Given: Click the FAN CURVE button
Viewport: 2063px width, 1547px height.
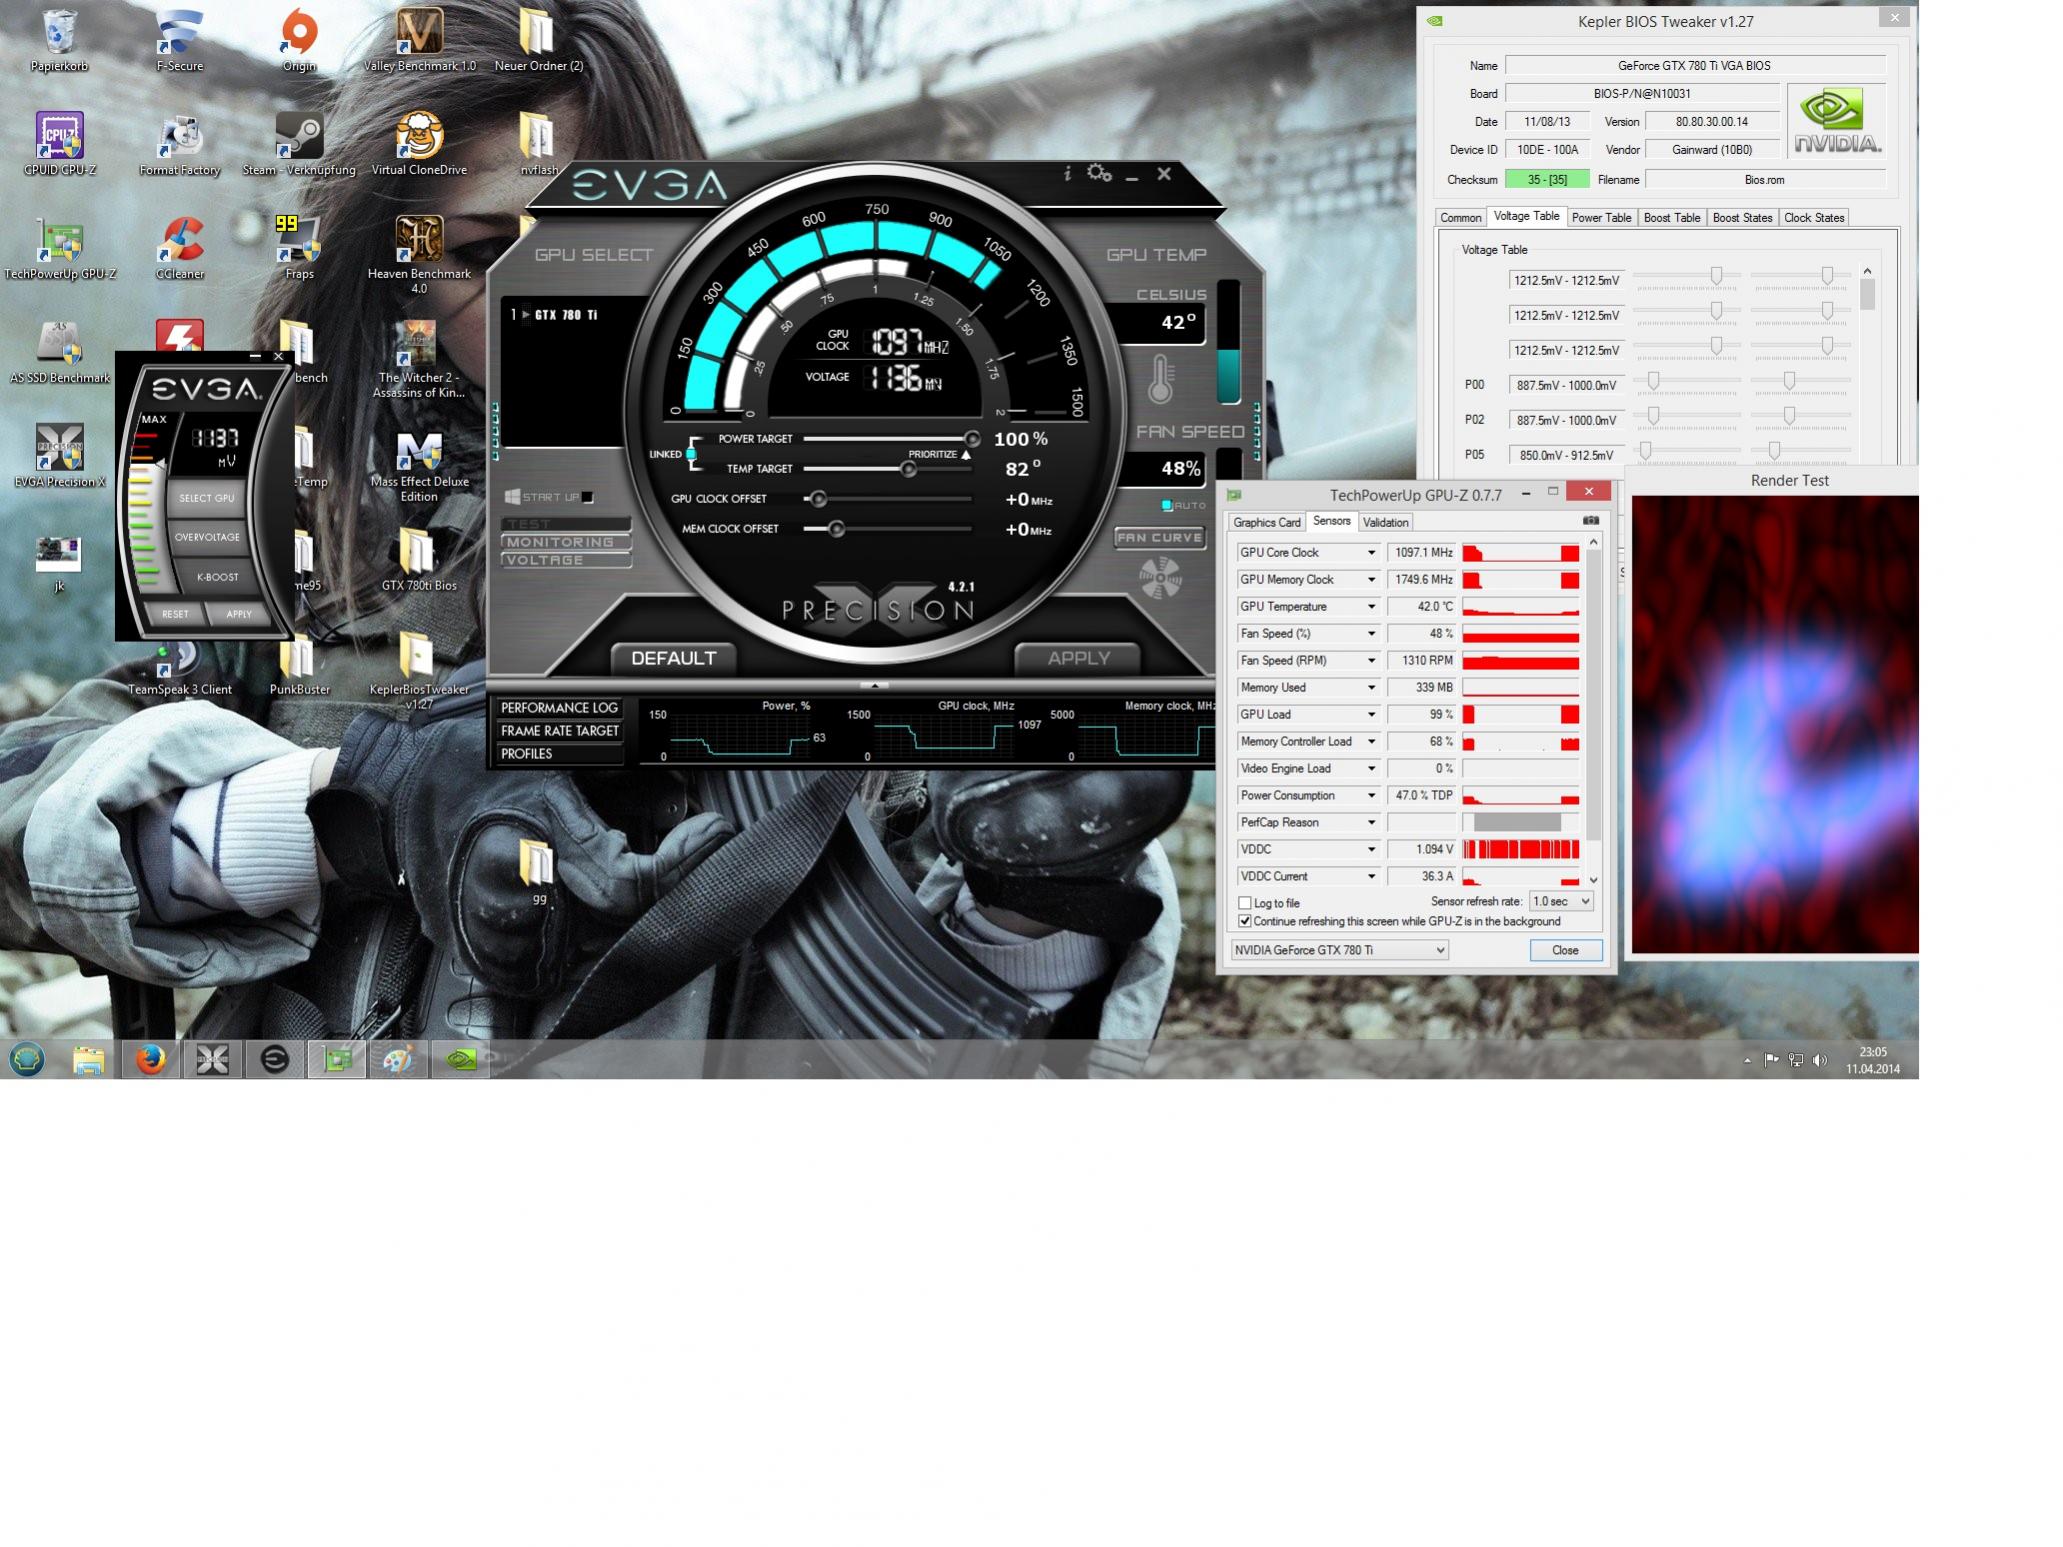Looking at the screenshot, I should coord(1159,538).
